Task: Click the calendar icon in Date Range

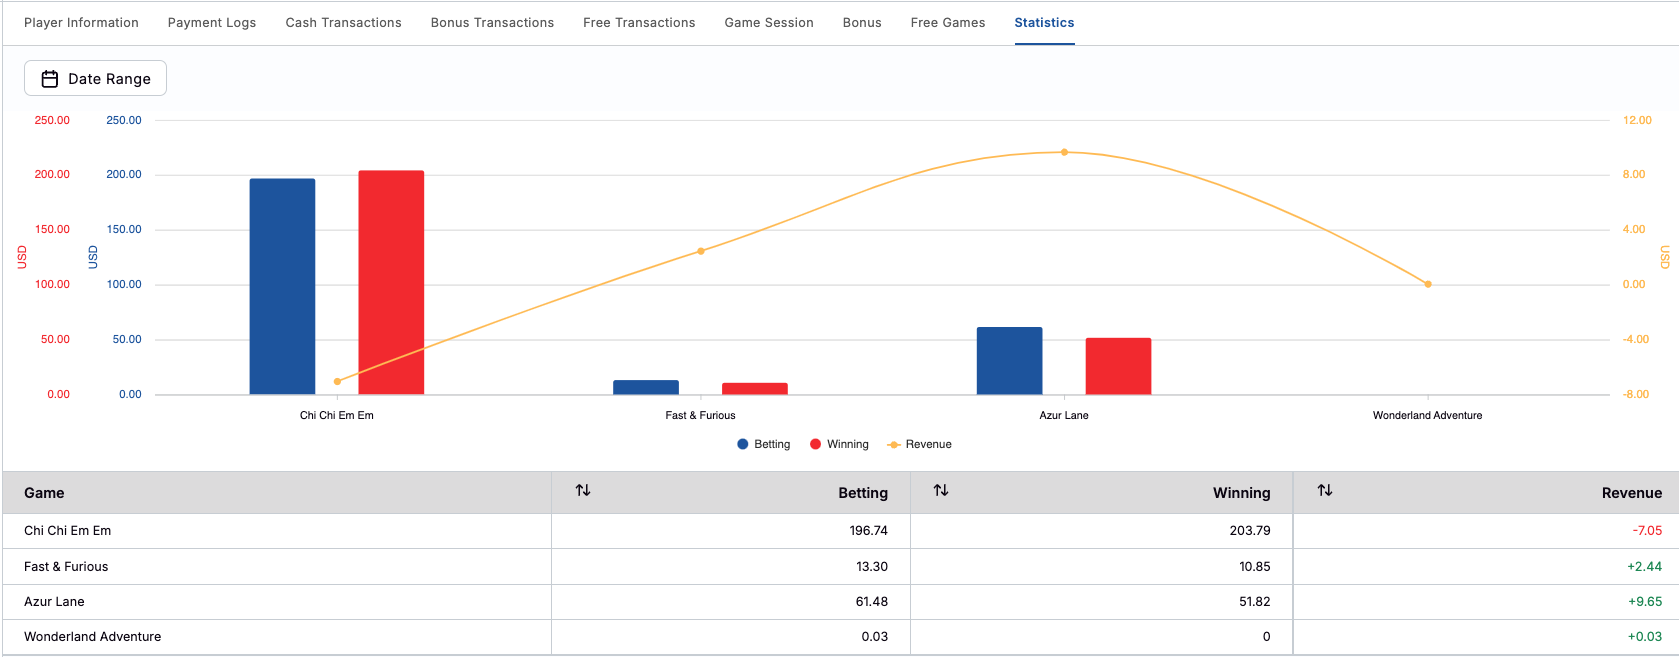Action: (49, 79)
